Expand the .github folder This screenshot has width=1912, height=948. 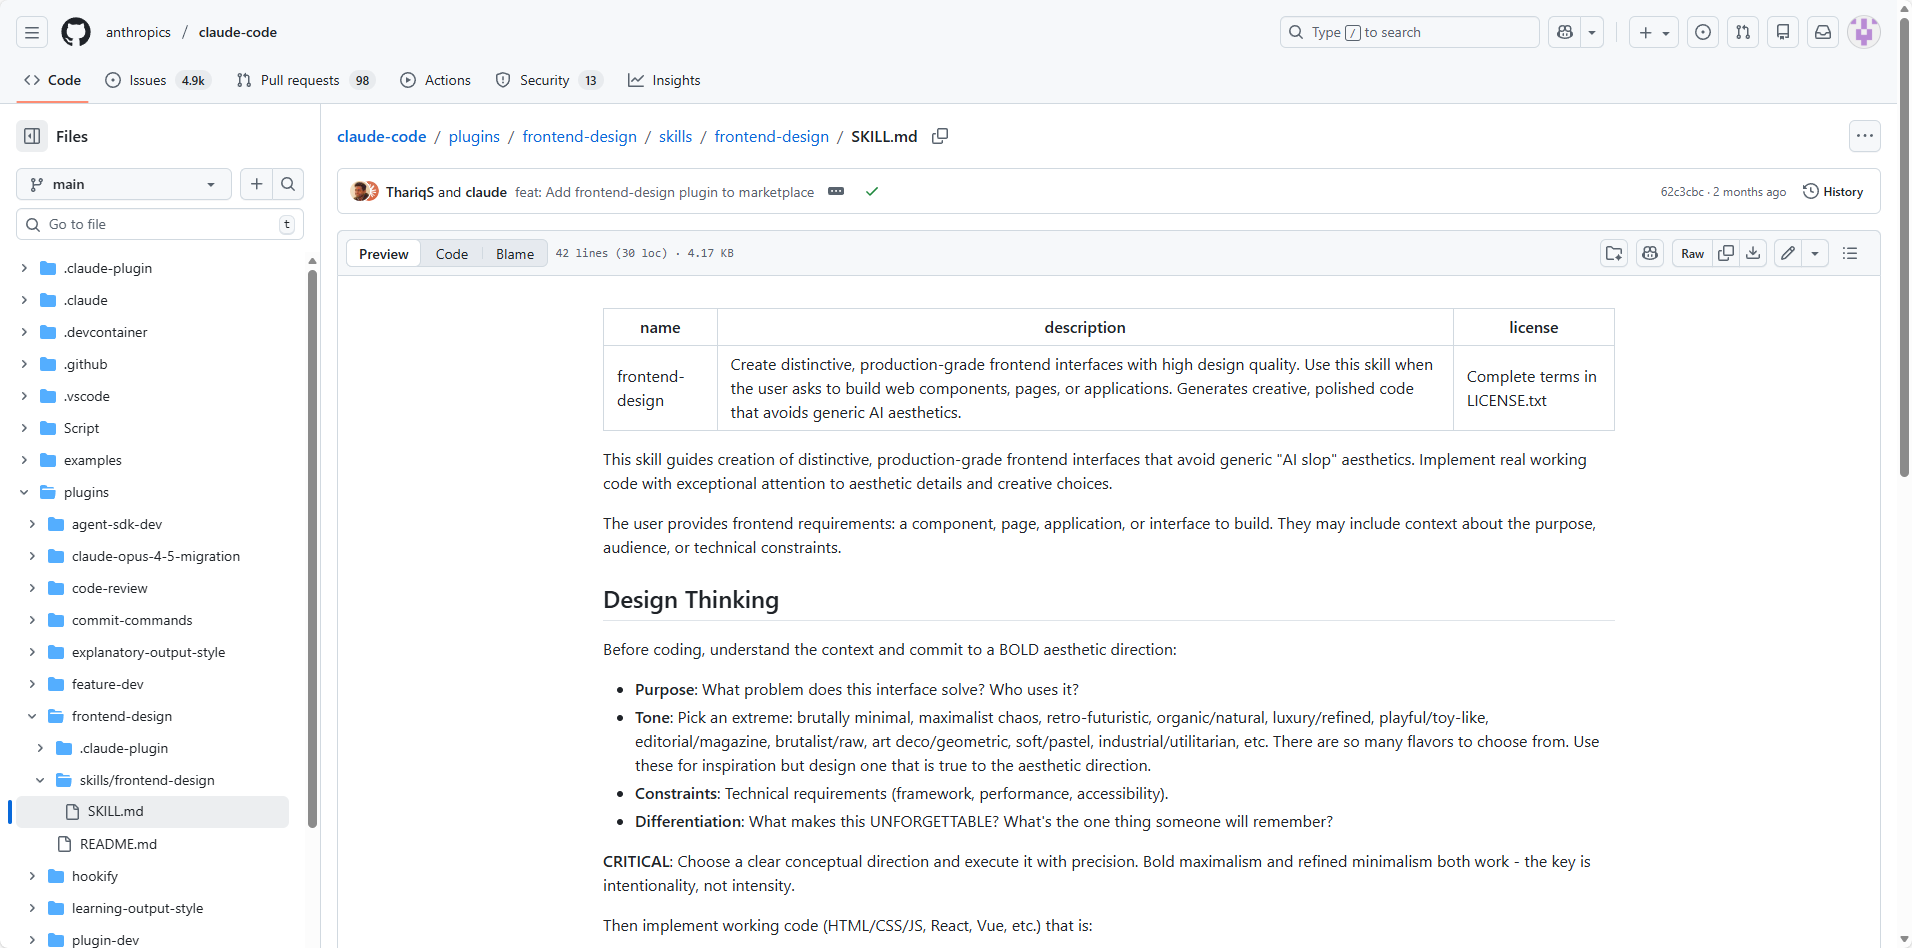[x=24, y=364]
